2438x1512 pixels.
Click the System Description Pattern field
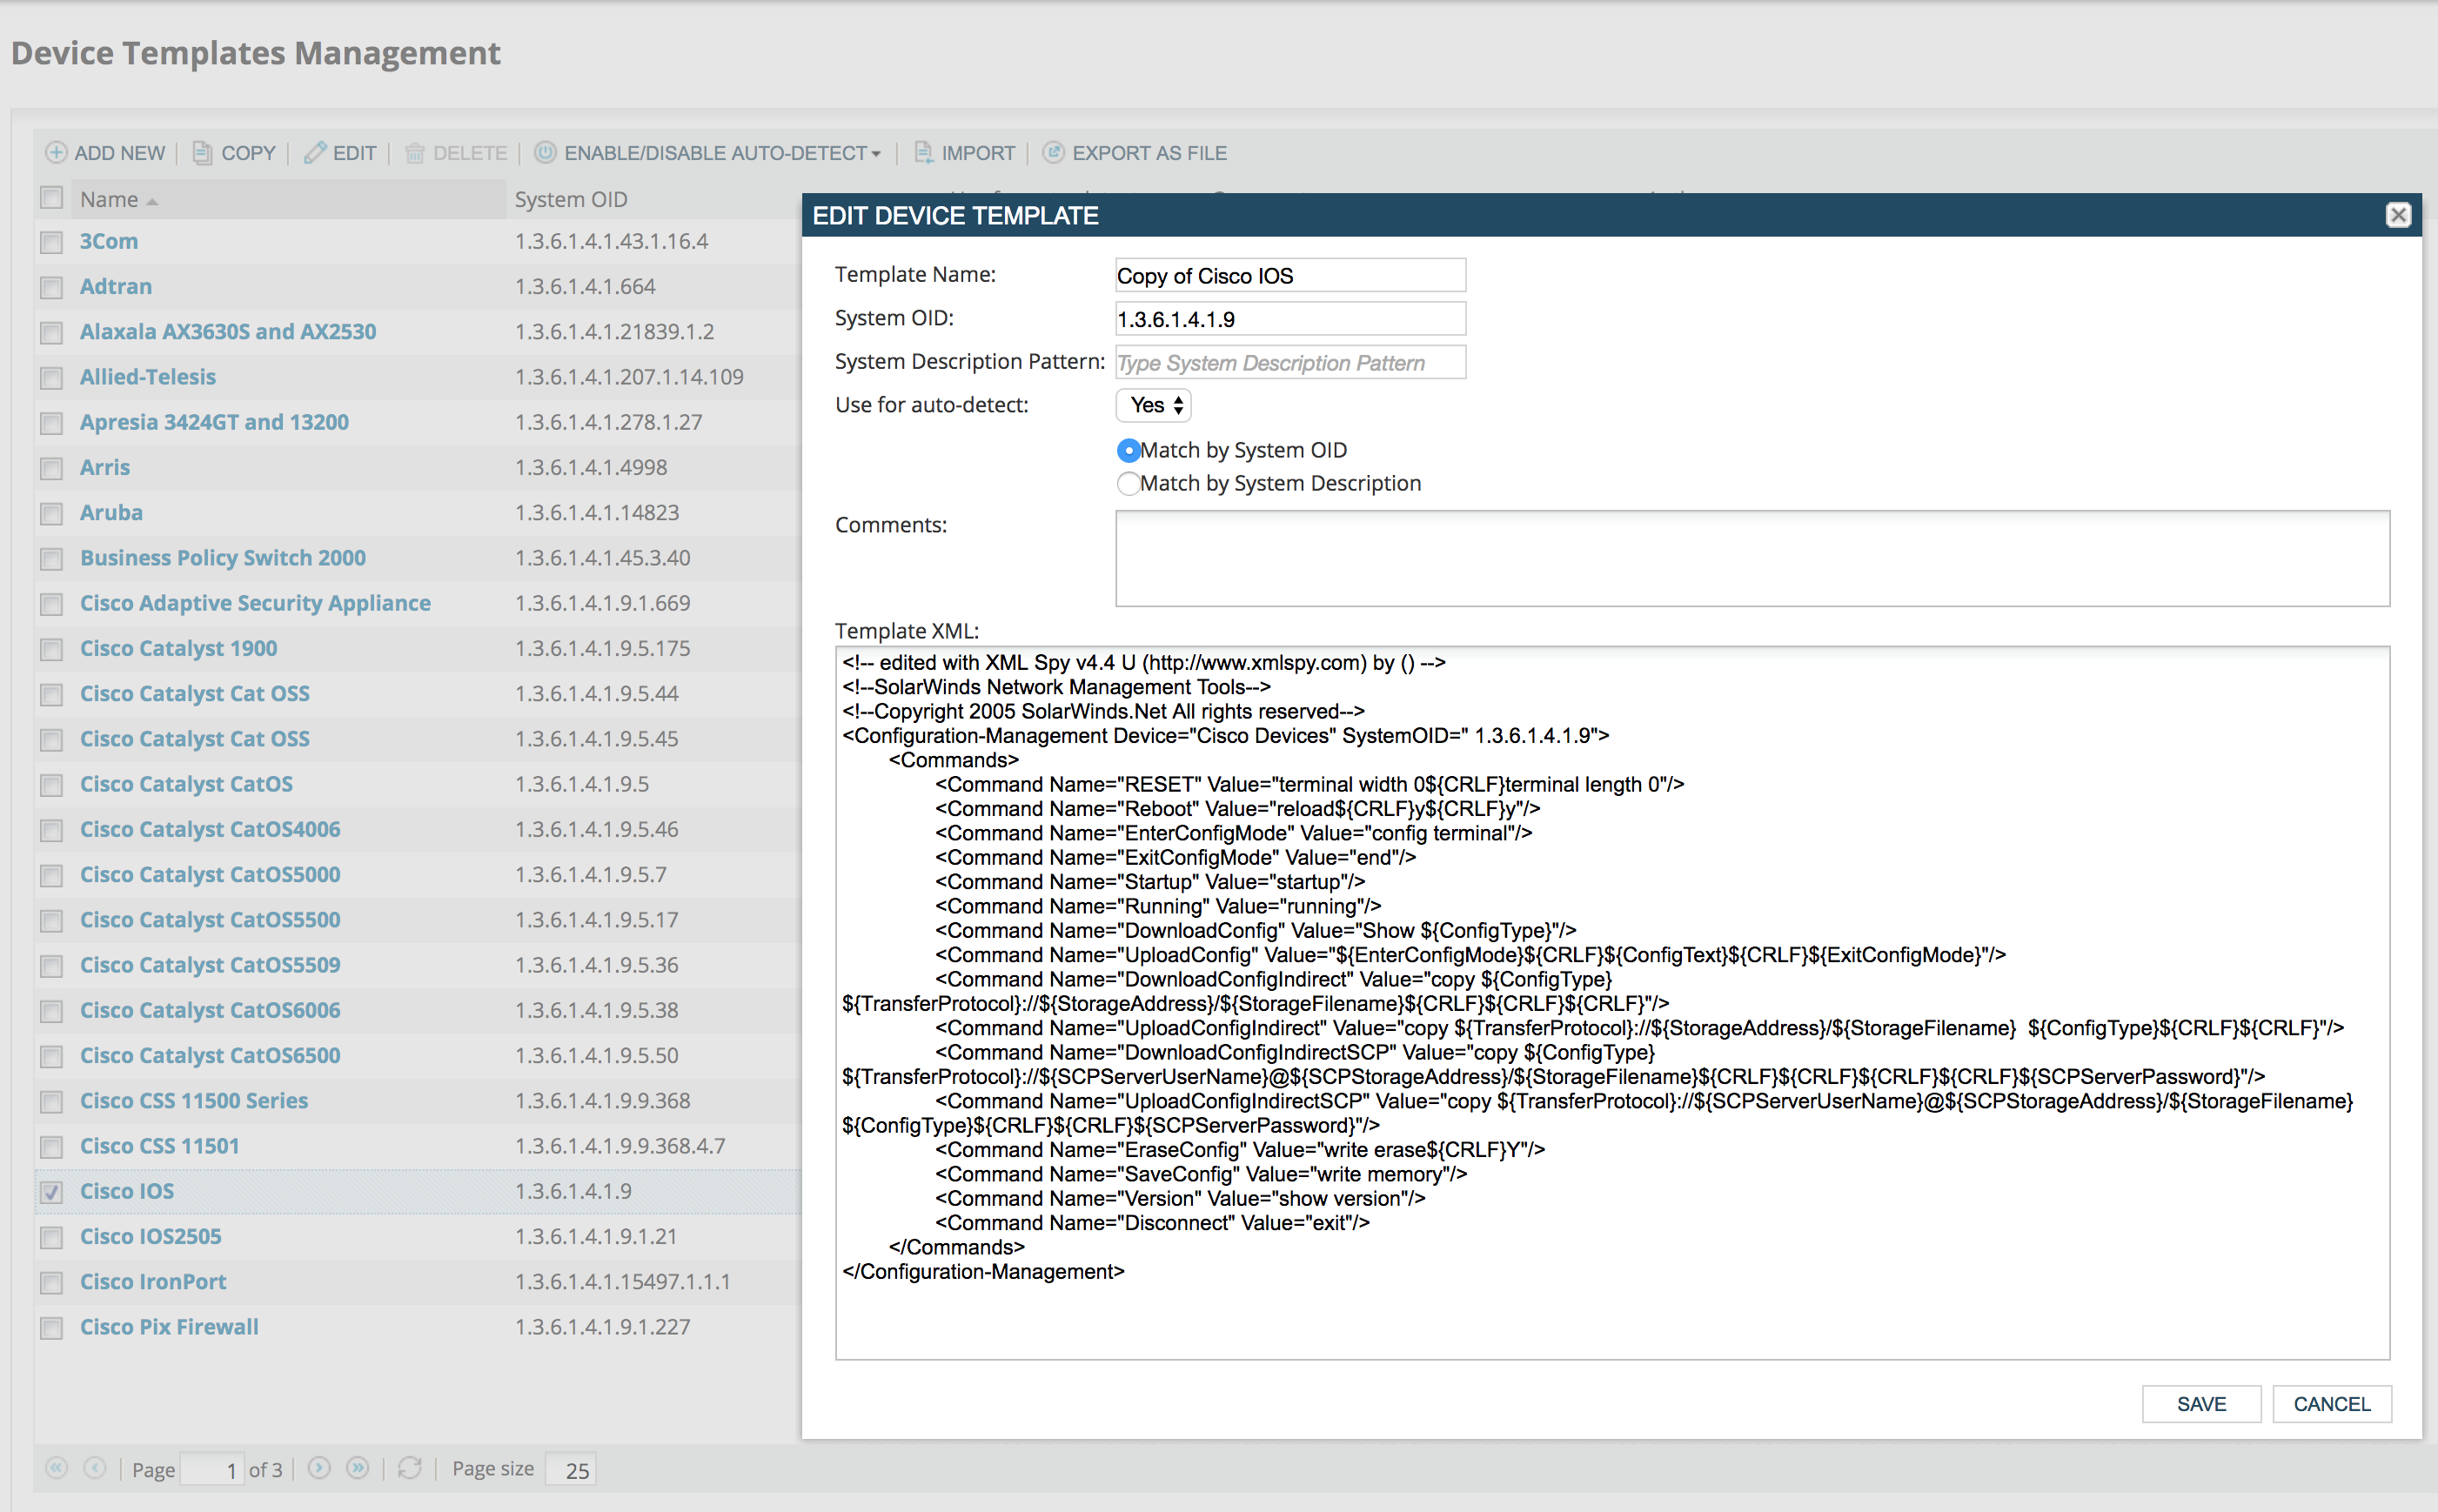click(x=1290, y=363)
